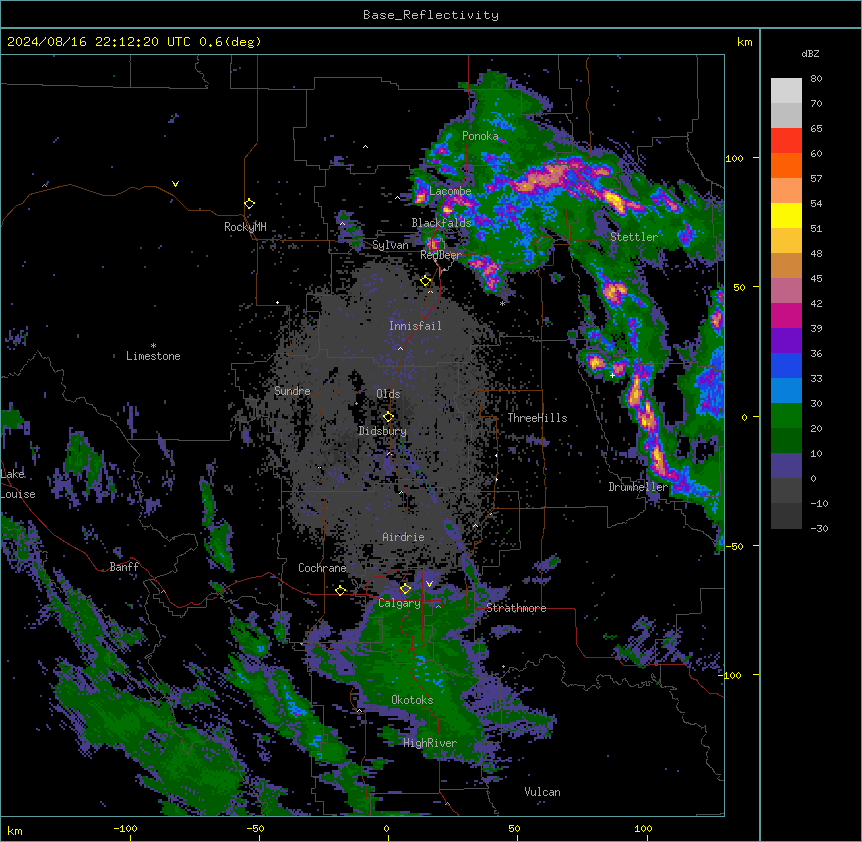Click the slate-purple 10–0 dBZ swatch
862x842 pixels.
(786, 466)
